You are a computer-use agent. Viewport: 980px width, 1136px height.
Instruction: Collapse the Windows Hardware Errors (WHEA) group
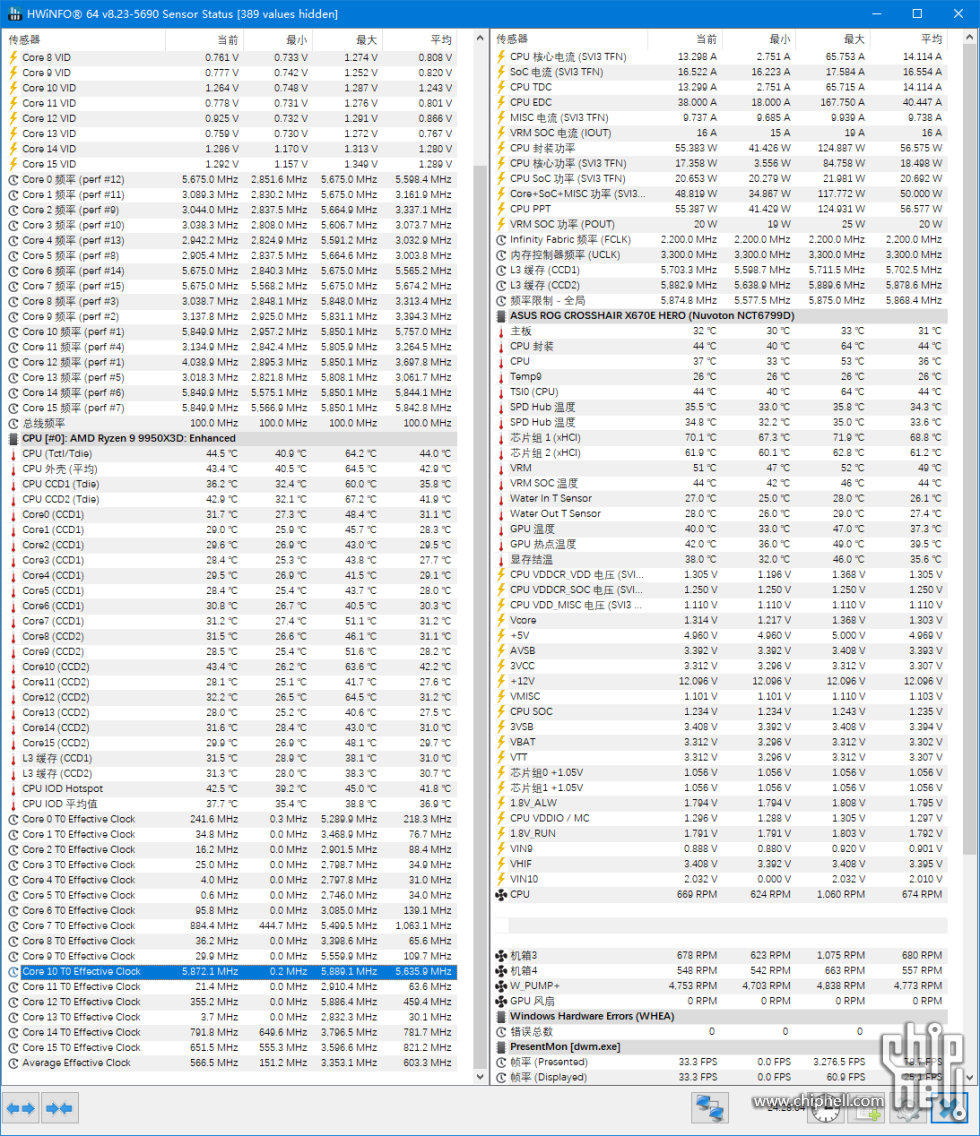coord(719,1016)
